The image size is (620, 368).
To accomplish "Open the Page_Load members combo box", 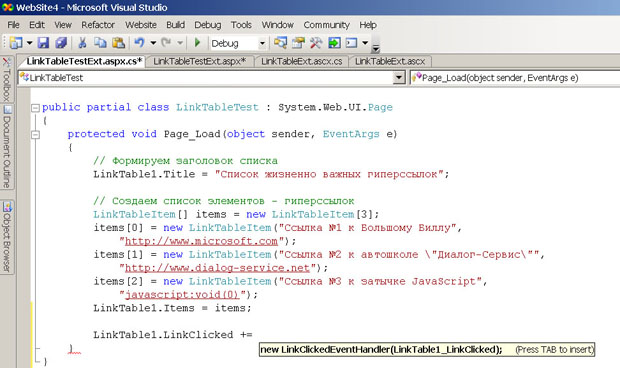I will click(515, 77).
